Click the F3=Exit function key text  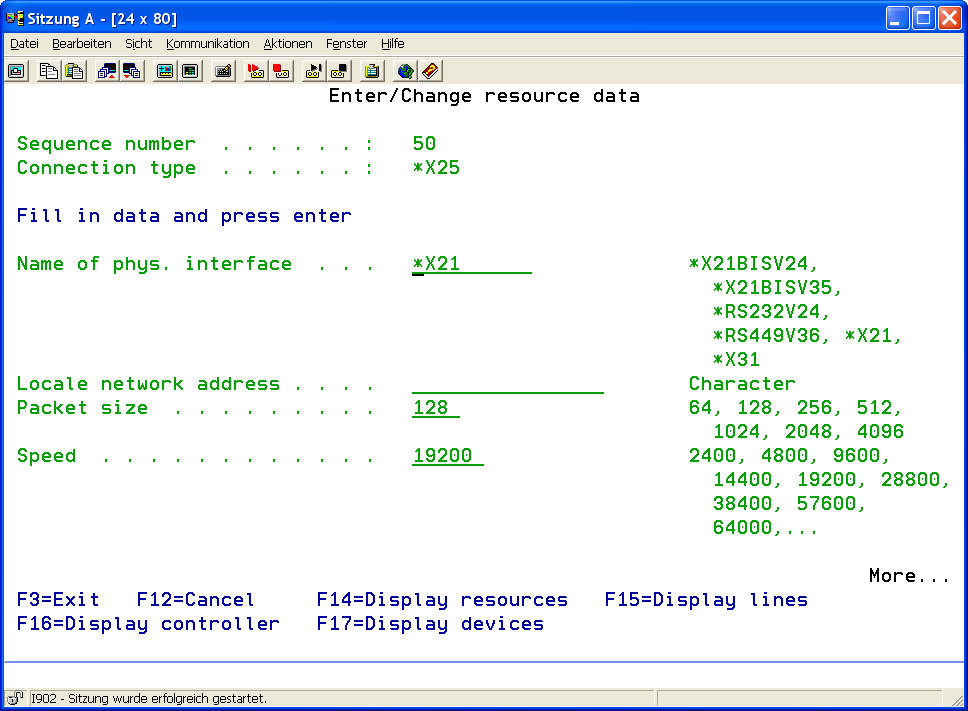(x=58, y=600)
